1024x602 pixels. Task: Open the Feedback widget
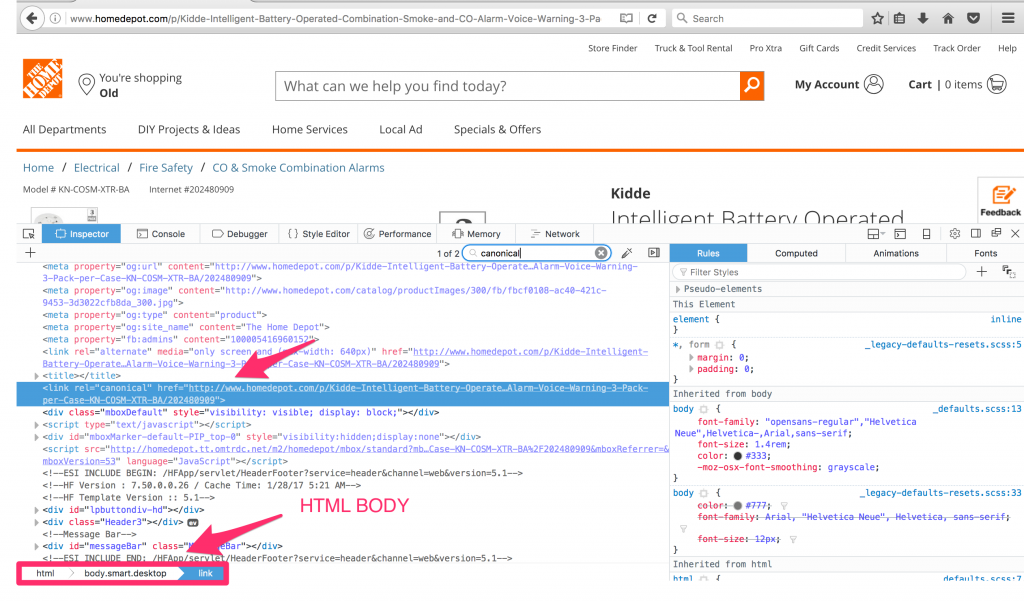click(x=1000, y=202)
